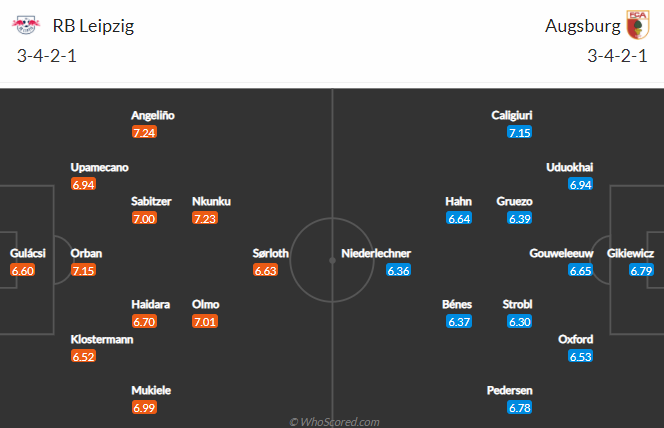
Task: Click Niederlechner's 6.36 rating badge
Action: coord(398,271)
